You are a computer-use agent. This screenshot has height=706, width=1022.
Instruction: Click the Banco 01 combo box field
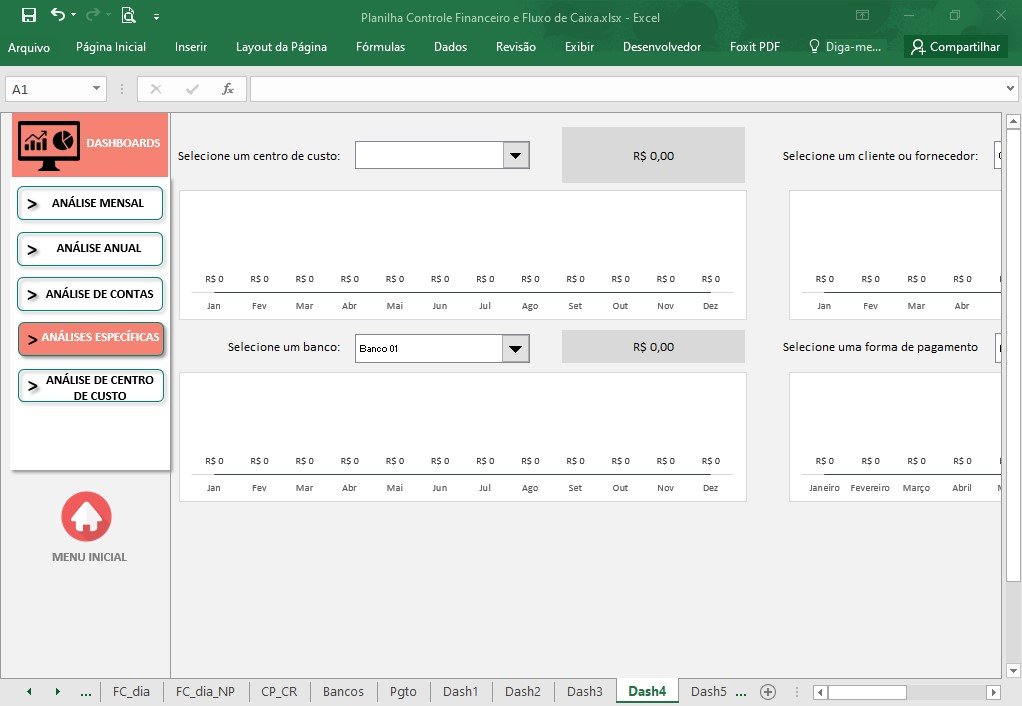(429, 349)
